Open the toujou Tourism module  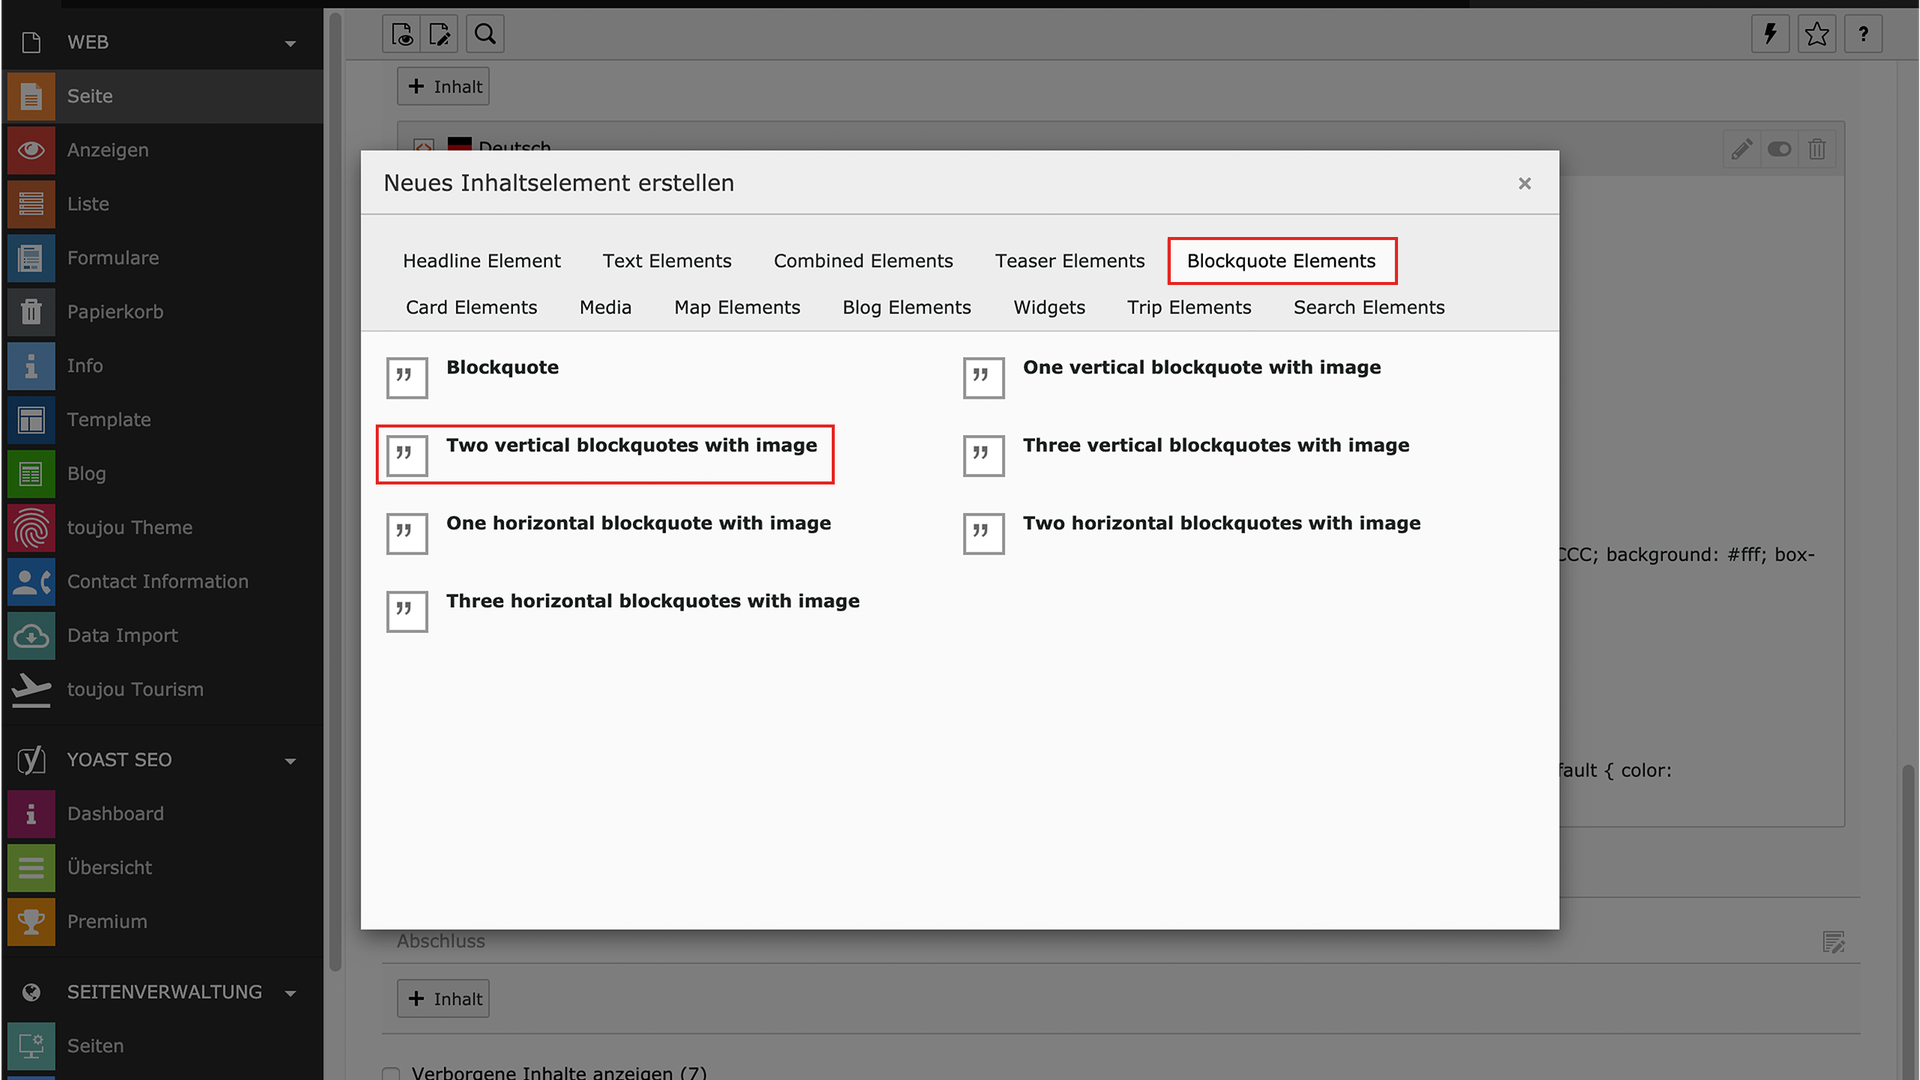[135, 689]
